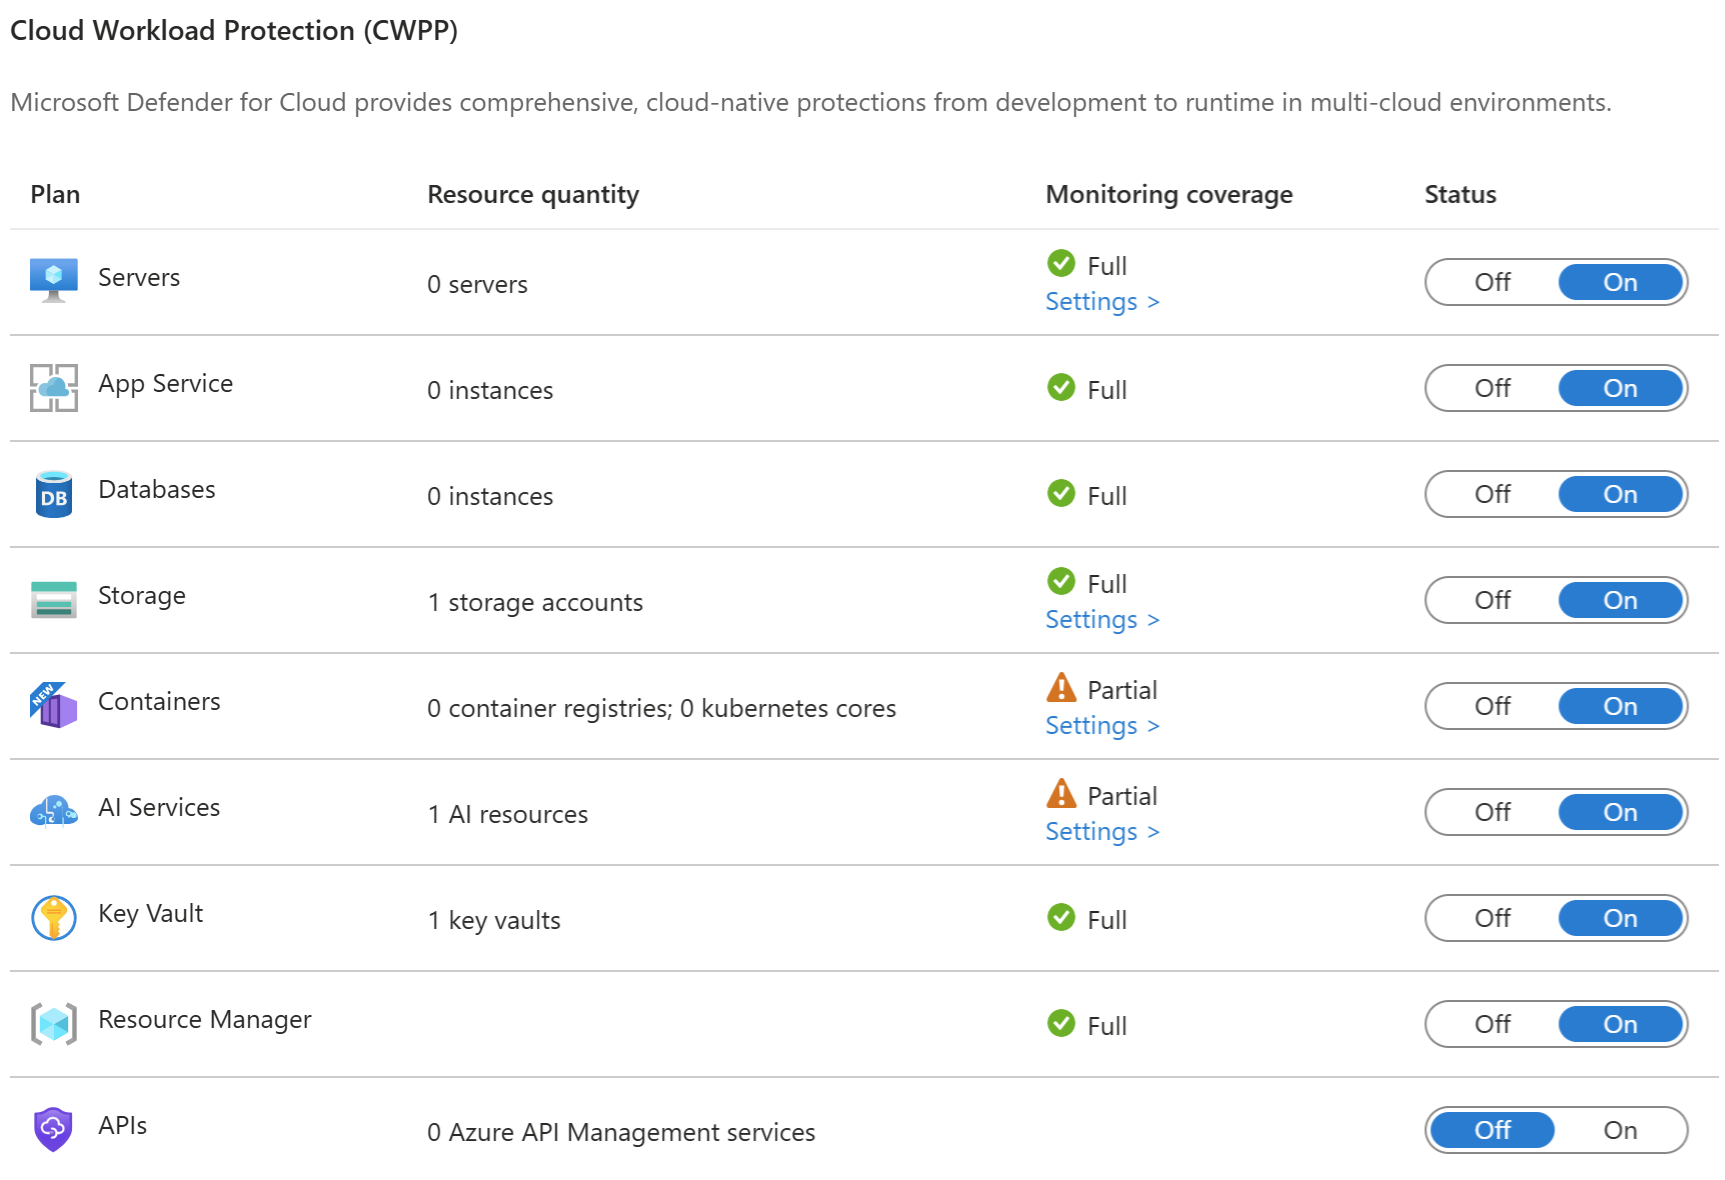
Task: Click the Servers plan monitor icon
Action: tap(54, 280)
